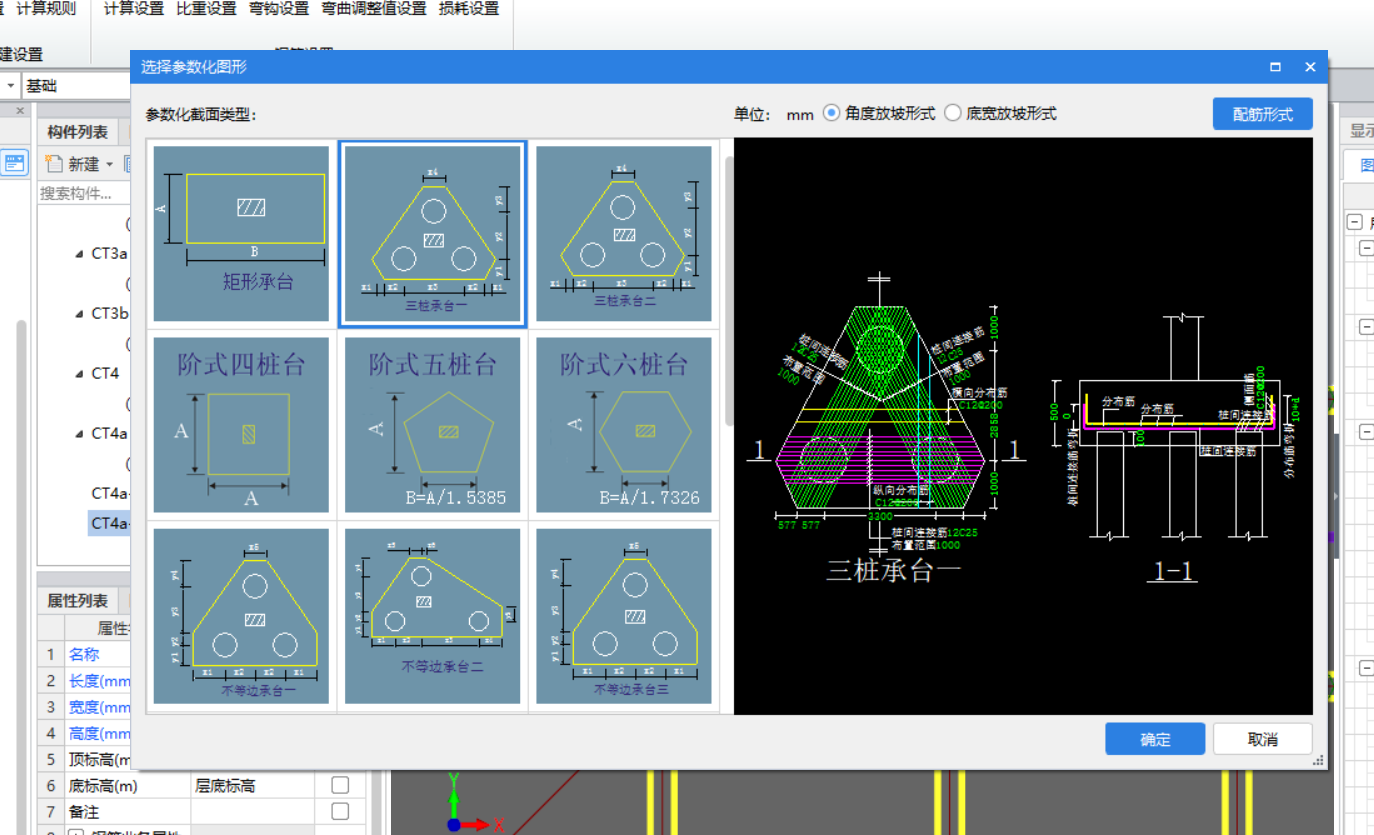Select the 矩形承台 section thumbnail
1374x835 pixels.
pos(241,234)
